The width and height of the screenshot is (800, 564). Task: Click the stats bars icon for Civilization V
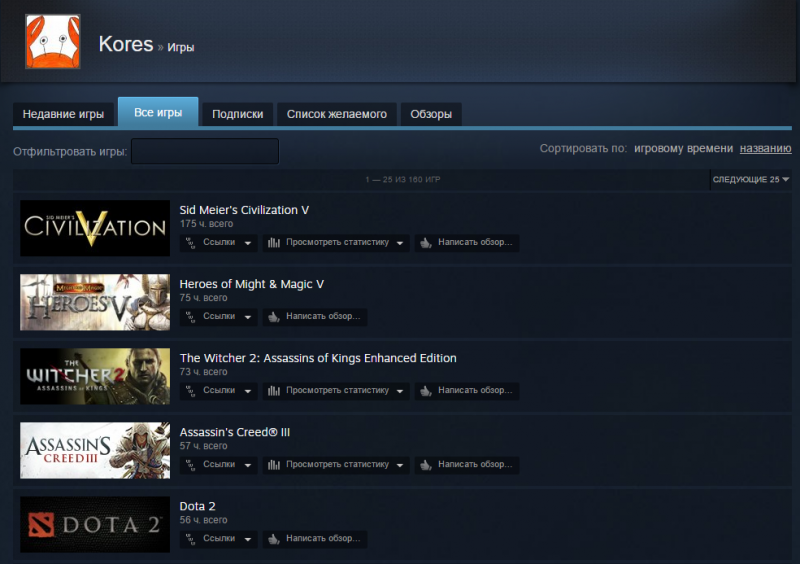coord(274,243)
